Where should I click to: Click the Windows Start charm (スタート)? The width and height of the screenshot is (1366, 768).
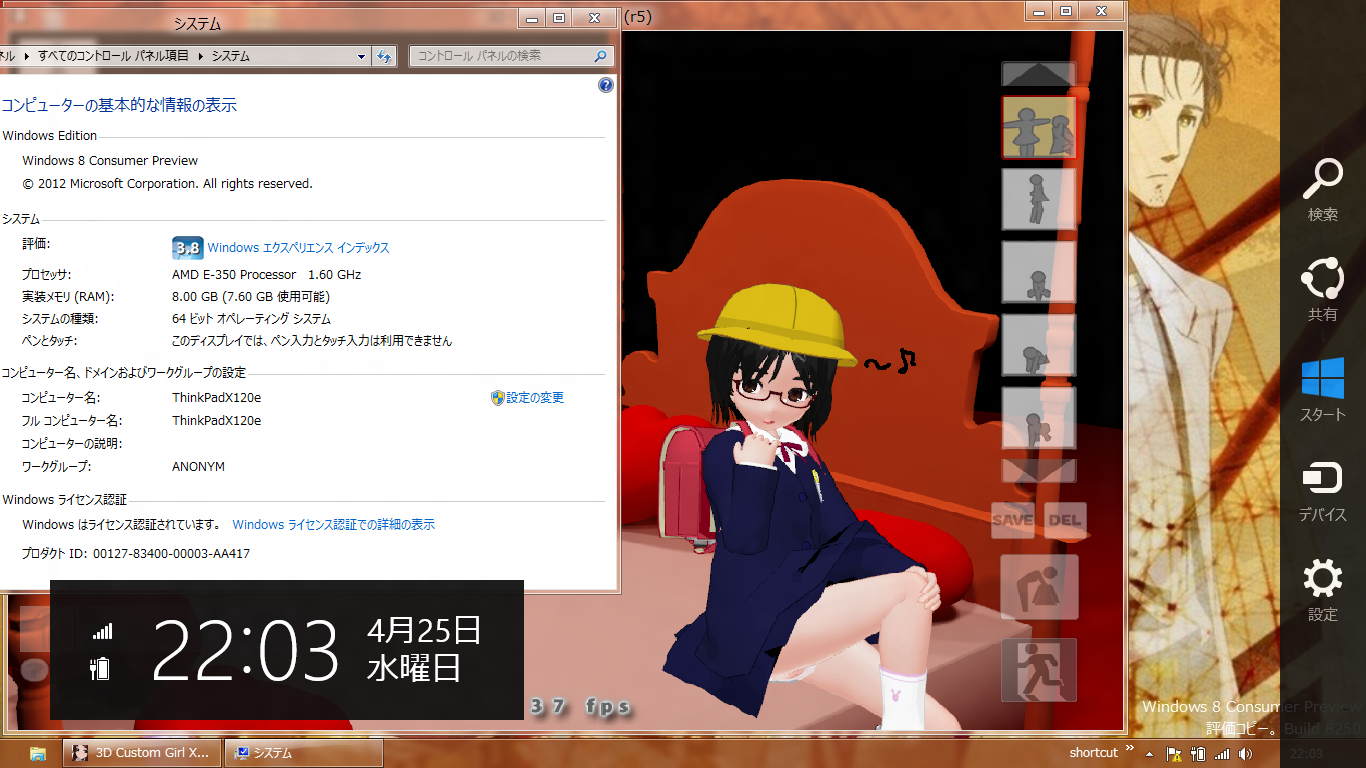pyautogui.click(x=1322, y=388)
